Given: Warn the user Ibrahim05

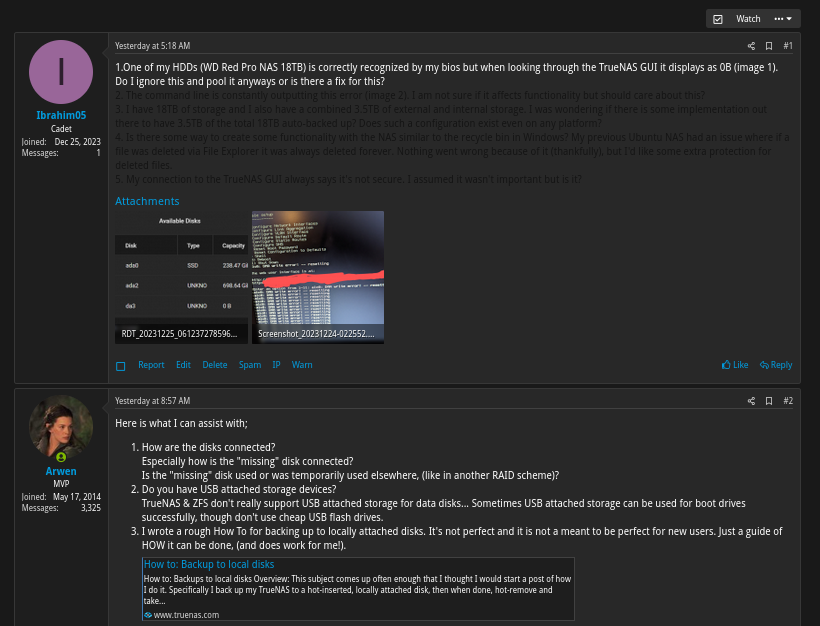Looking at the screenshot, I should click(302, 365).
